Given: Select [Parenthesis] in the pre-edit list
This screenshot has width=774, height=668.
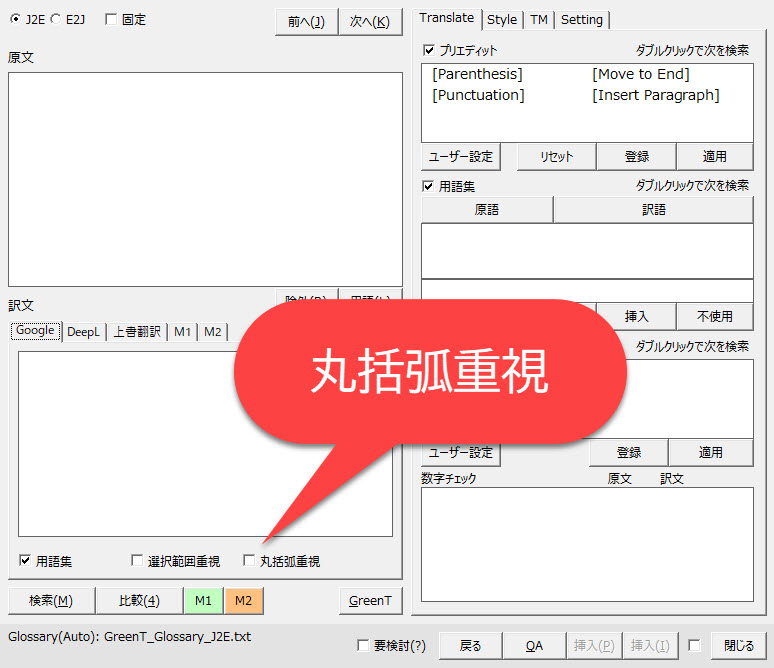Looking at the screenshot, I should [x=477, y=74].
